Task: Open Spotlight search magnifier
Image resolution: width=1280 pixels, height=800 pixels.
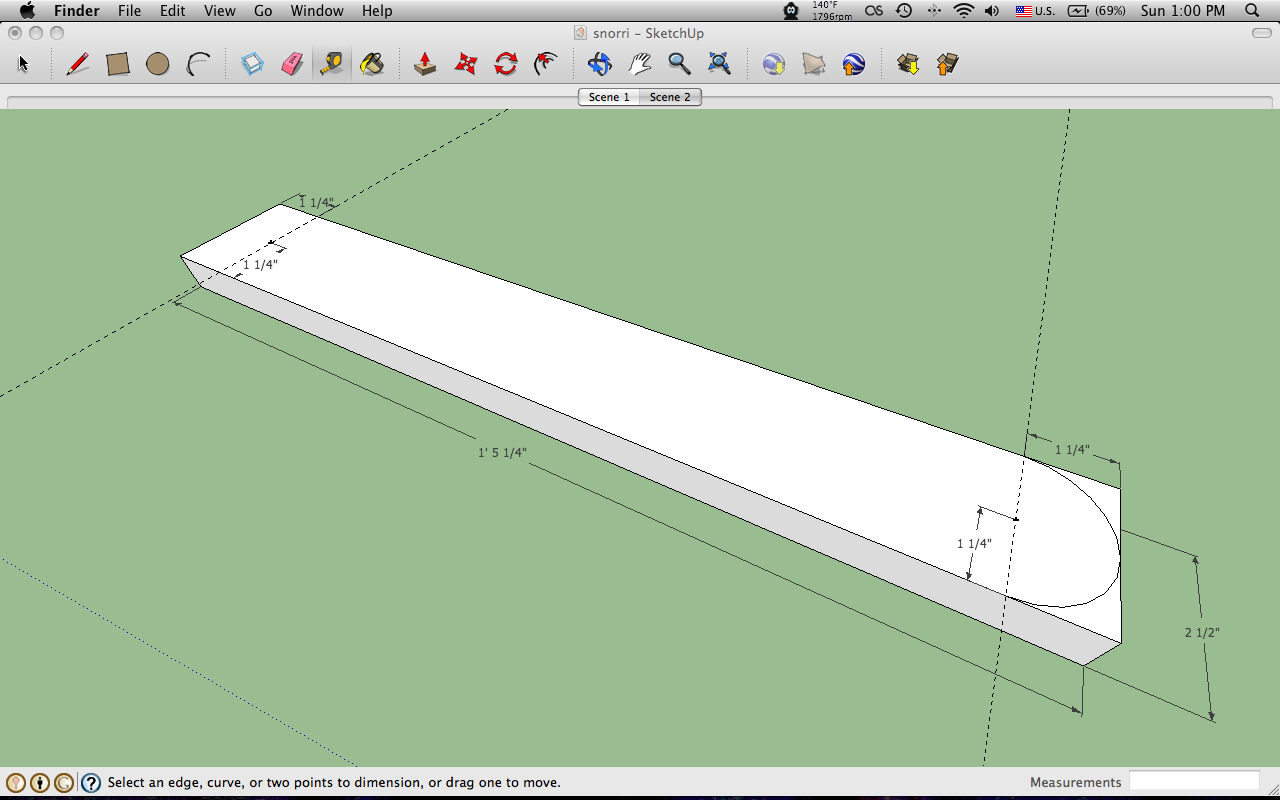Action: pos(1252,11)
